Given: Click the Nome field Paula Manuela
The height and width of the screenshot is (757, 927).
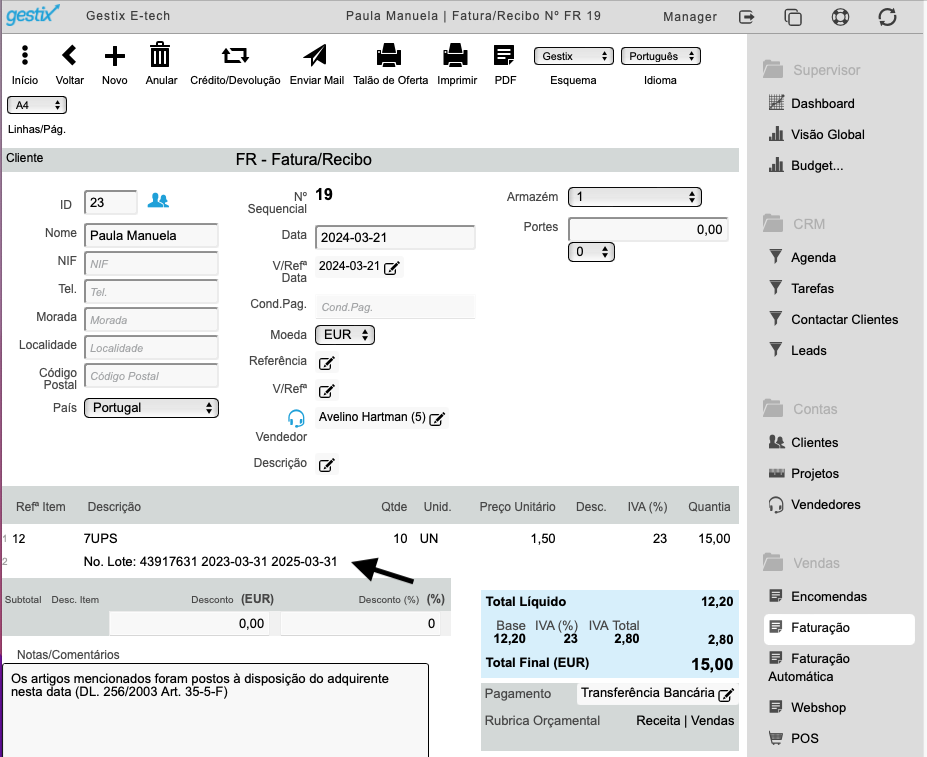Looking at the screenshot, I should click(x=151, y=235).
